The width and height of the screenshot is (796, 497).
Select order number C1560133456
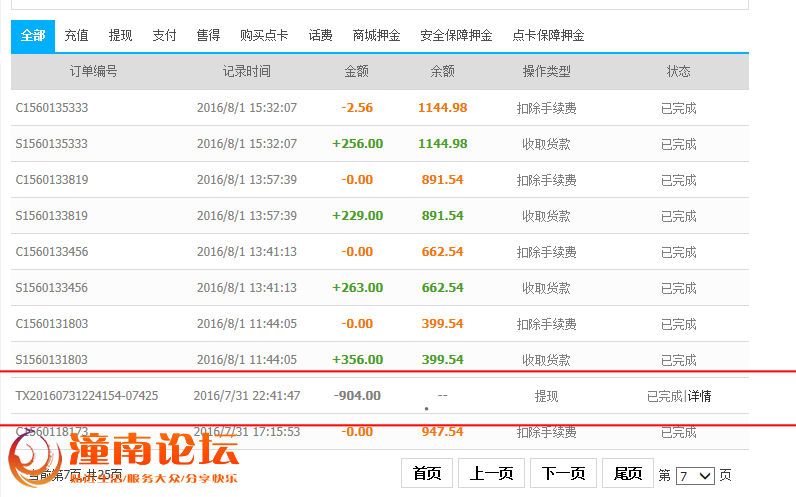point(52,252)
